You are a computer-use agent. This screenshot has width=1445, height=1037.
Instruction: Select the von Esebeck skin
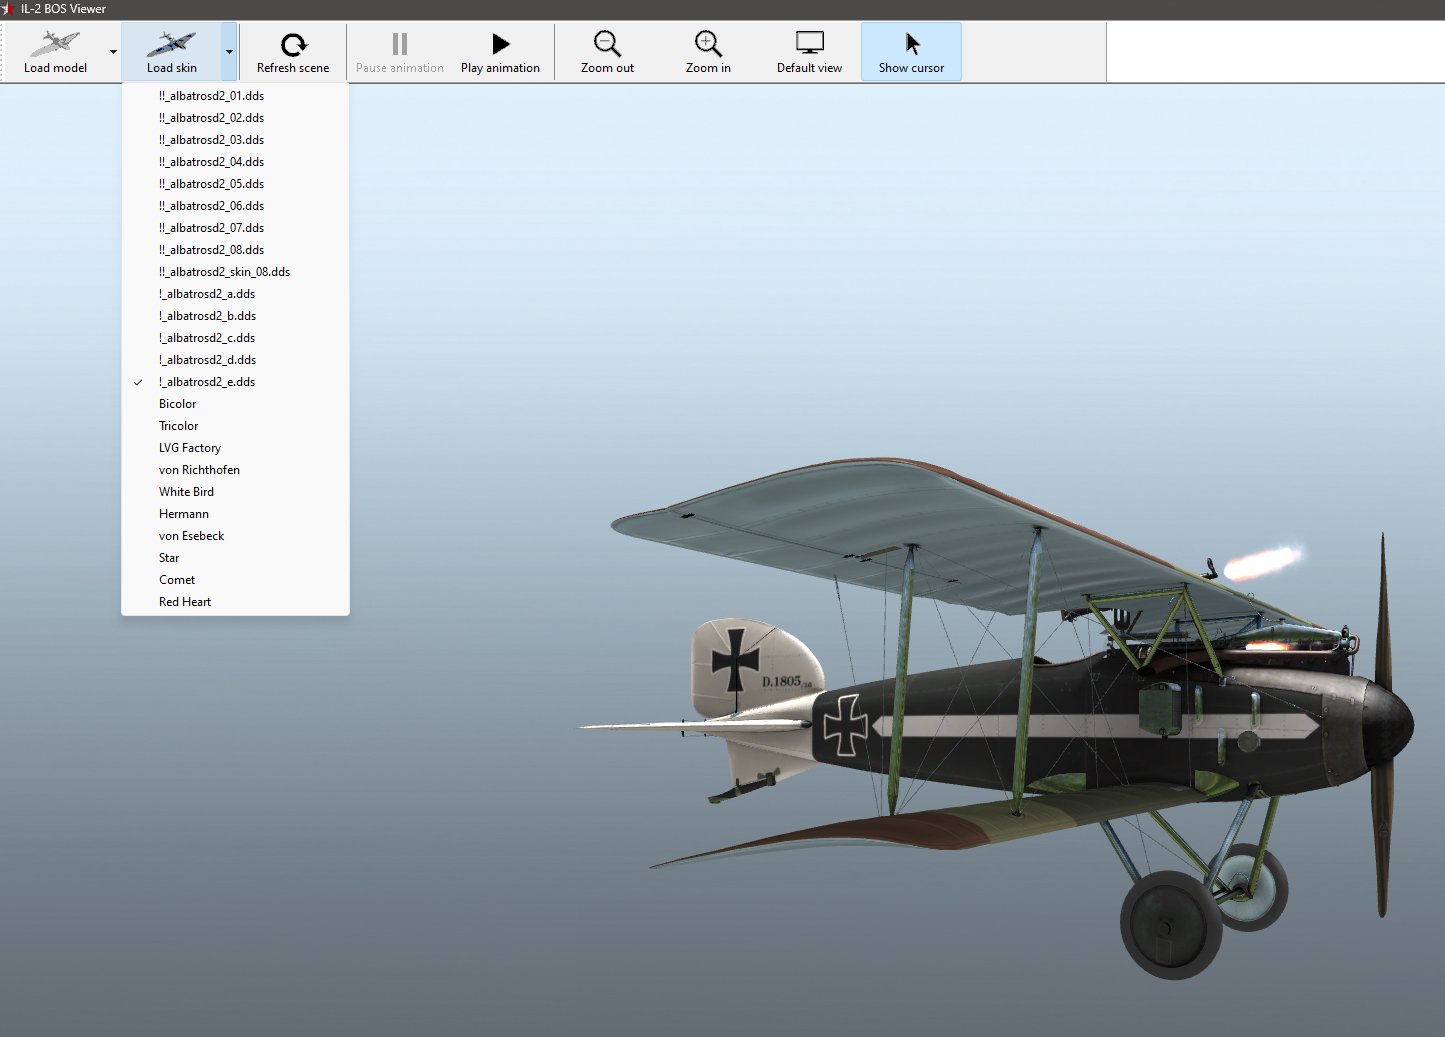[x=235, y=536]
